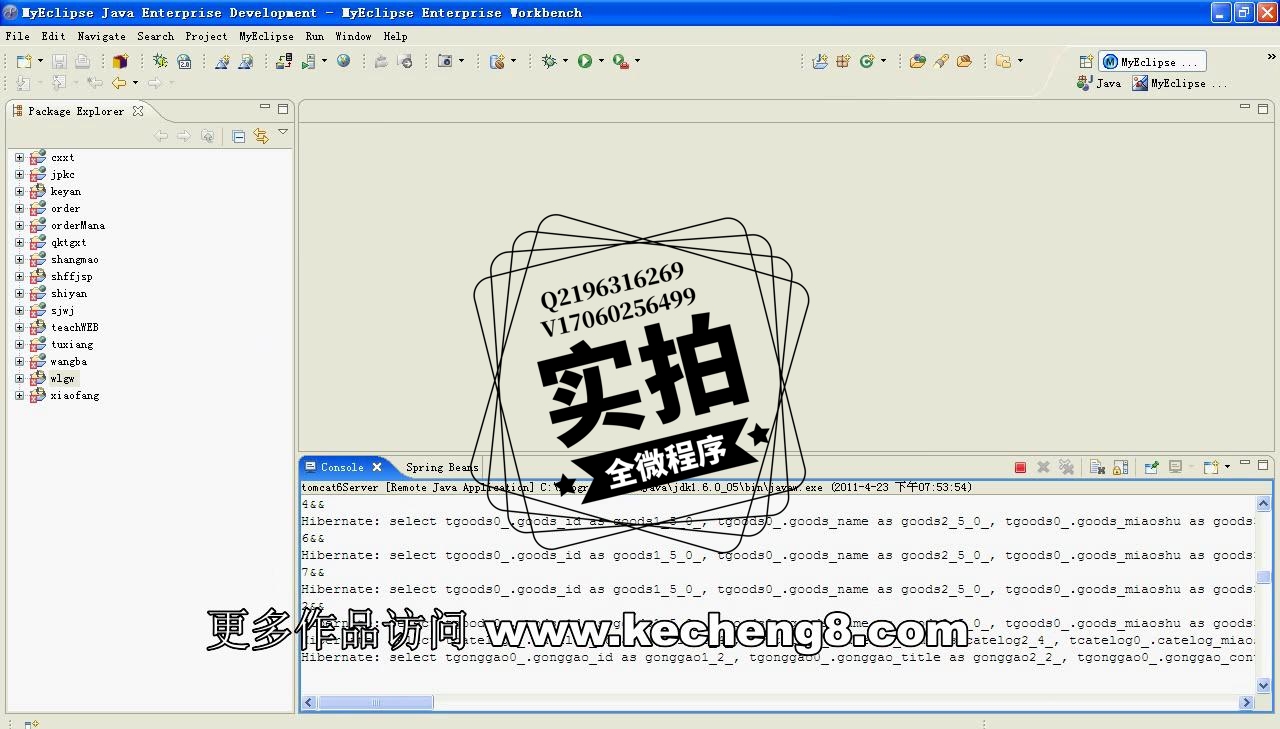This screenshot has width=1280, height=729.
Task: Click the Open Perspective icon
Action: coord(1086,62)
